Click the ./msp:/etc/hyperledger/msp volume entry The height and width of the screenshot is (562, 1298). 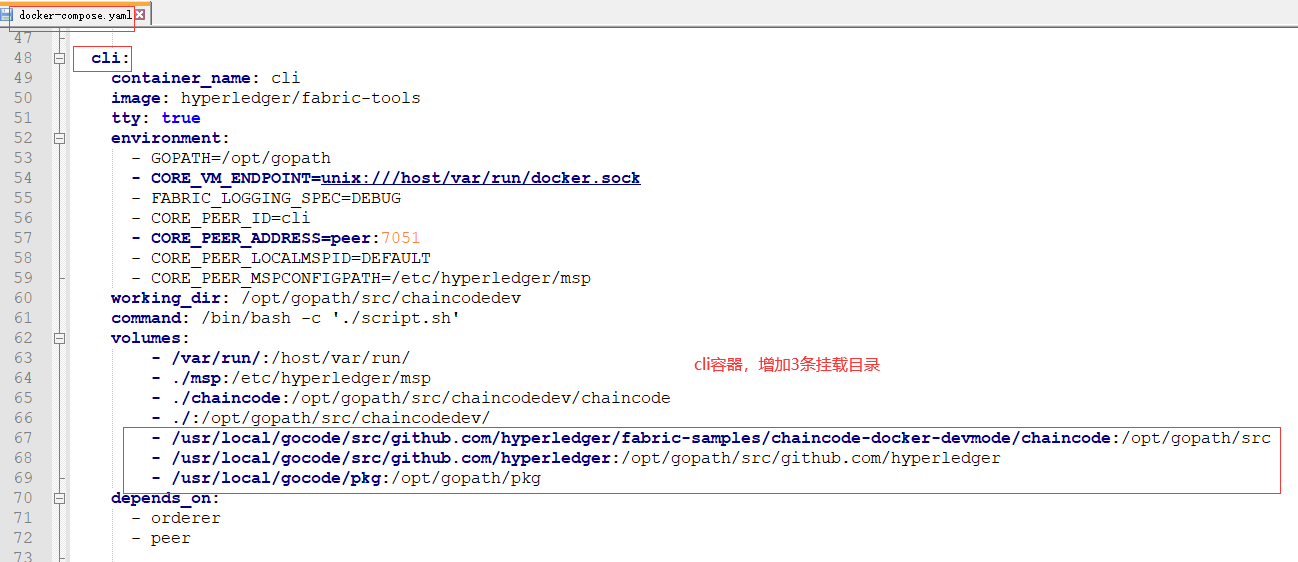(291, 378)
